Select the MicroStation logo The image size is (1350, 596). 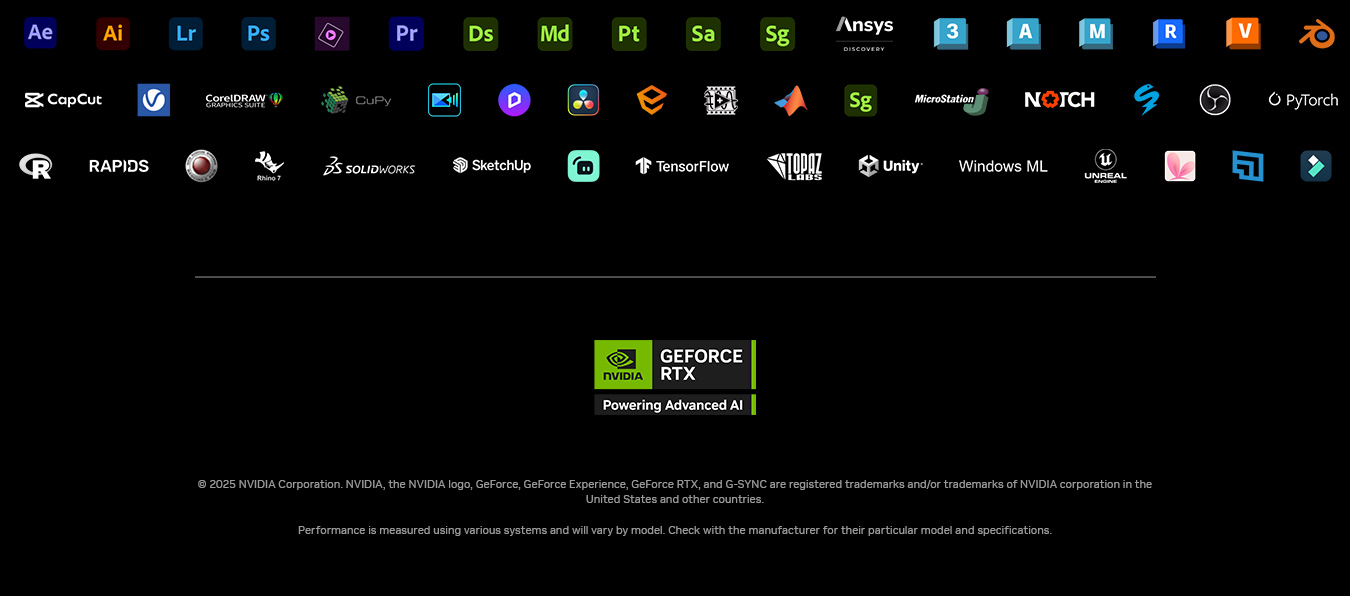pos(951,100)
